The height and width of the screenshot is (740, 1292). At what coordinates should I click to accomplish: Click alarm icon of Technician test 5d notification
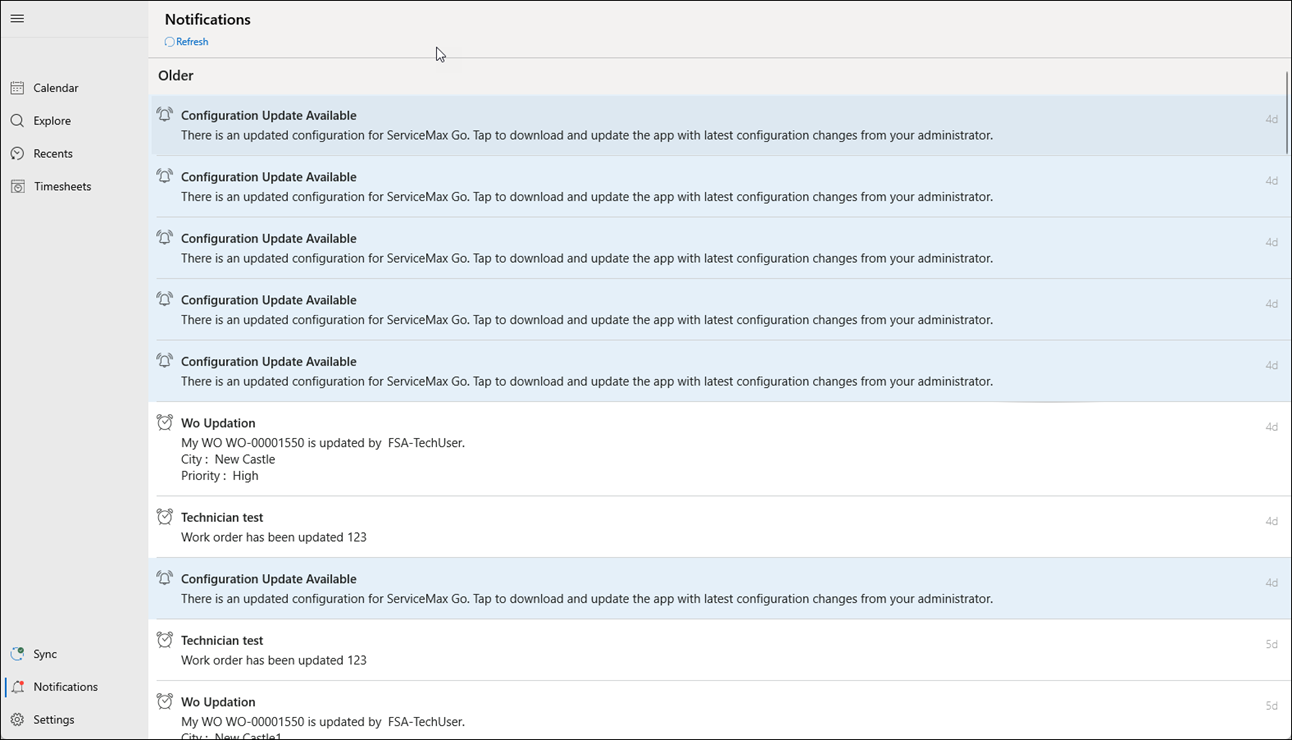[165, 640]
